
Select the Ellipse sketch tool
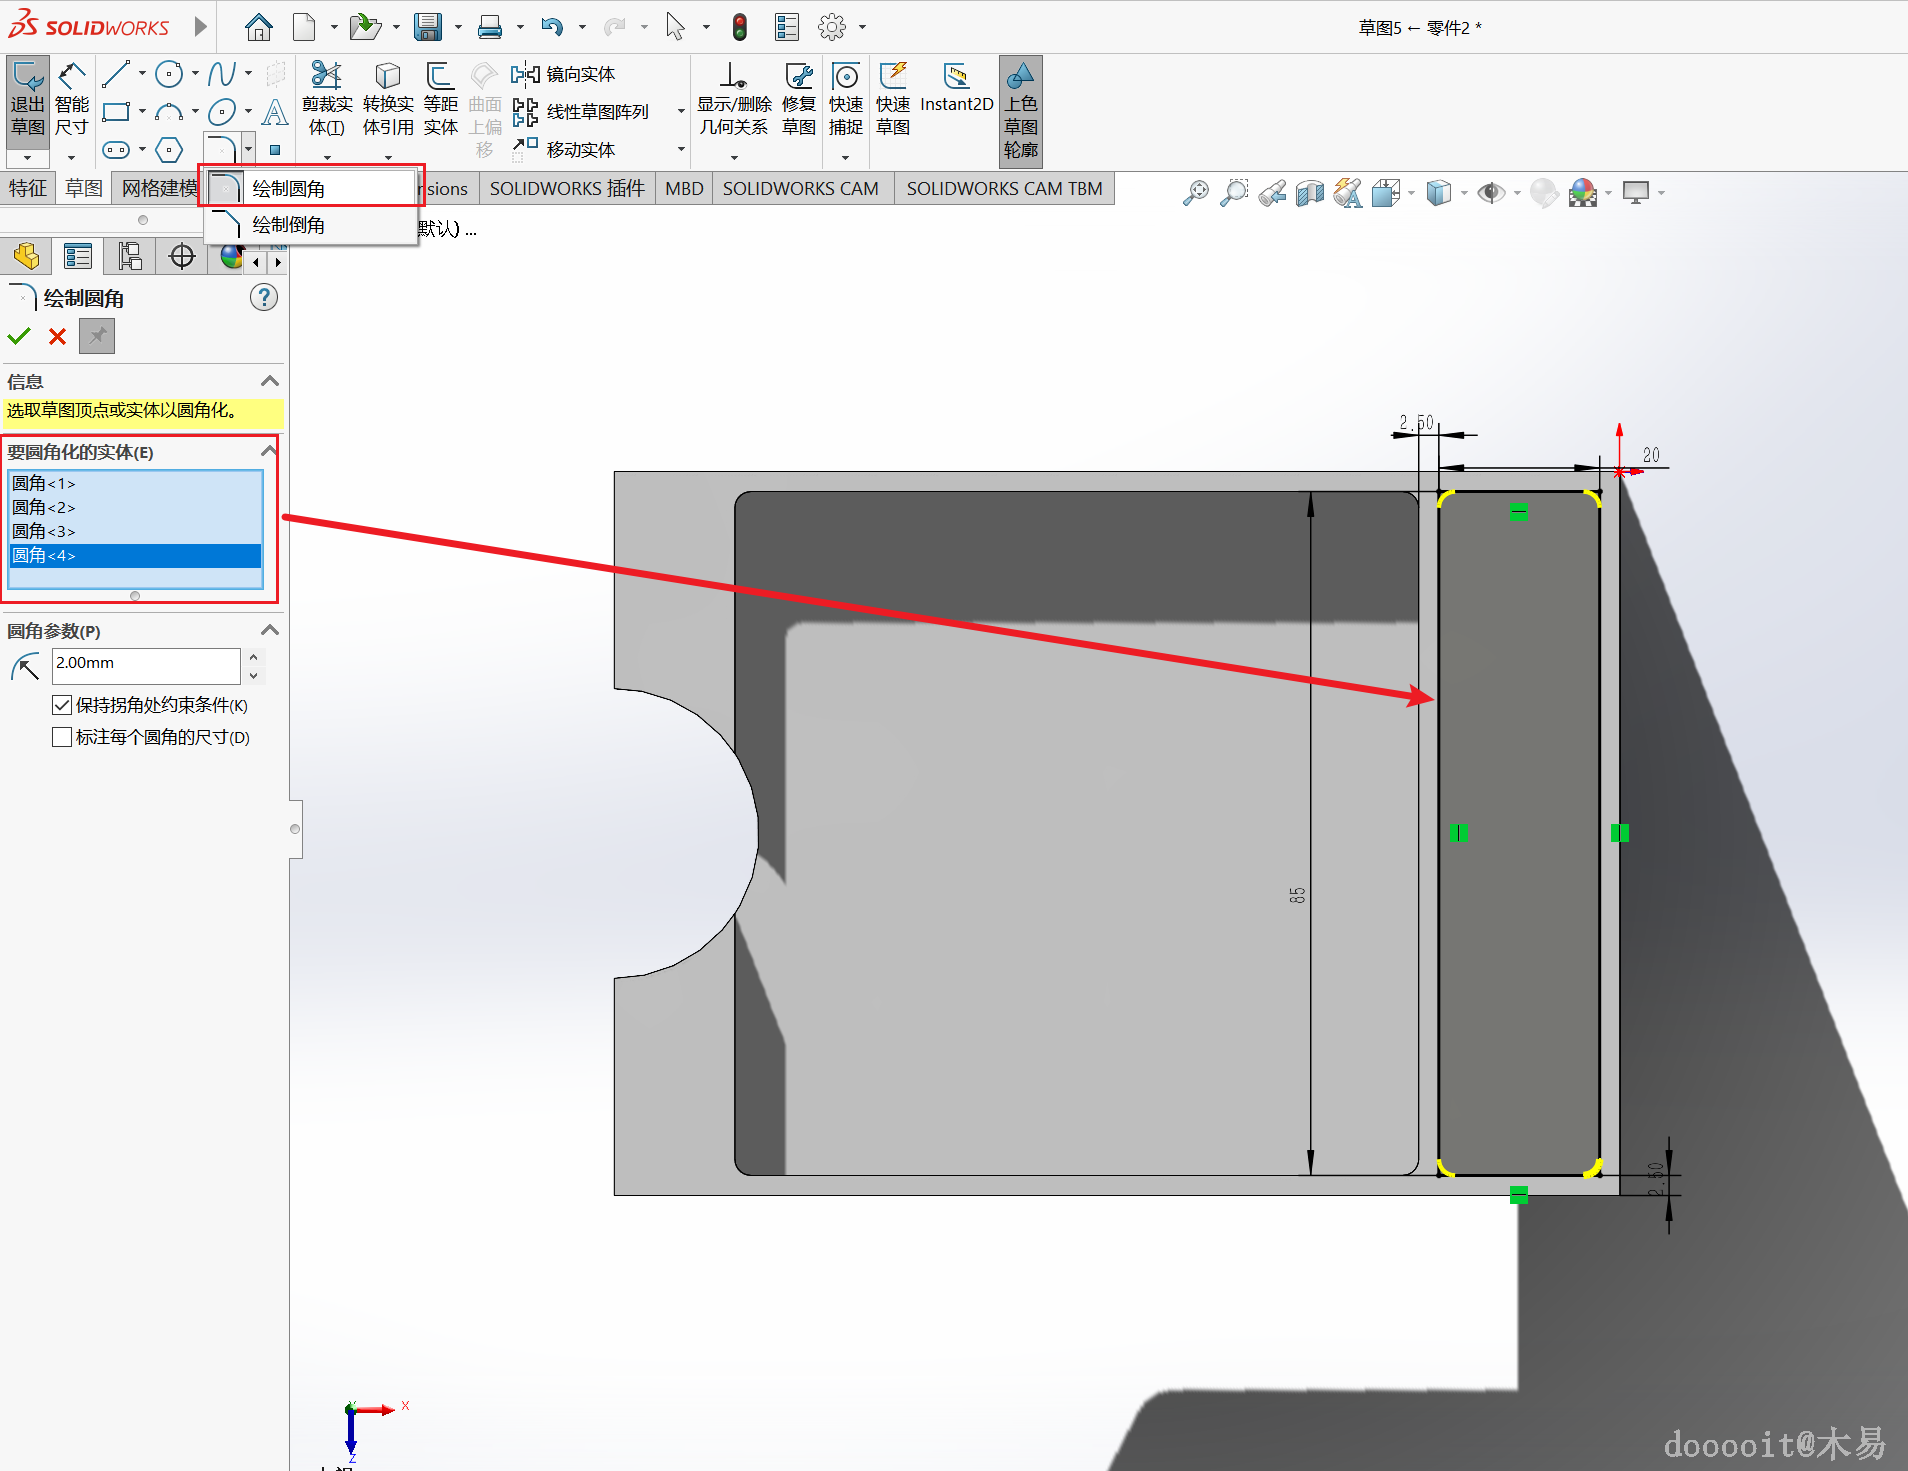pos(222,112)
